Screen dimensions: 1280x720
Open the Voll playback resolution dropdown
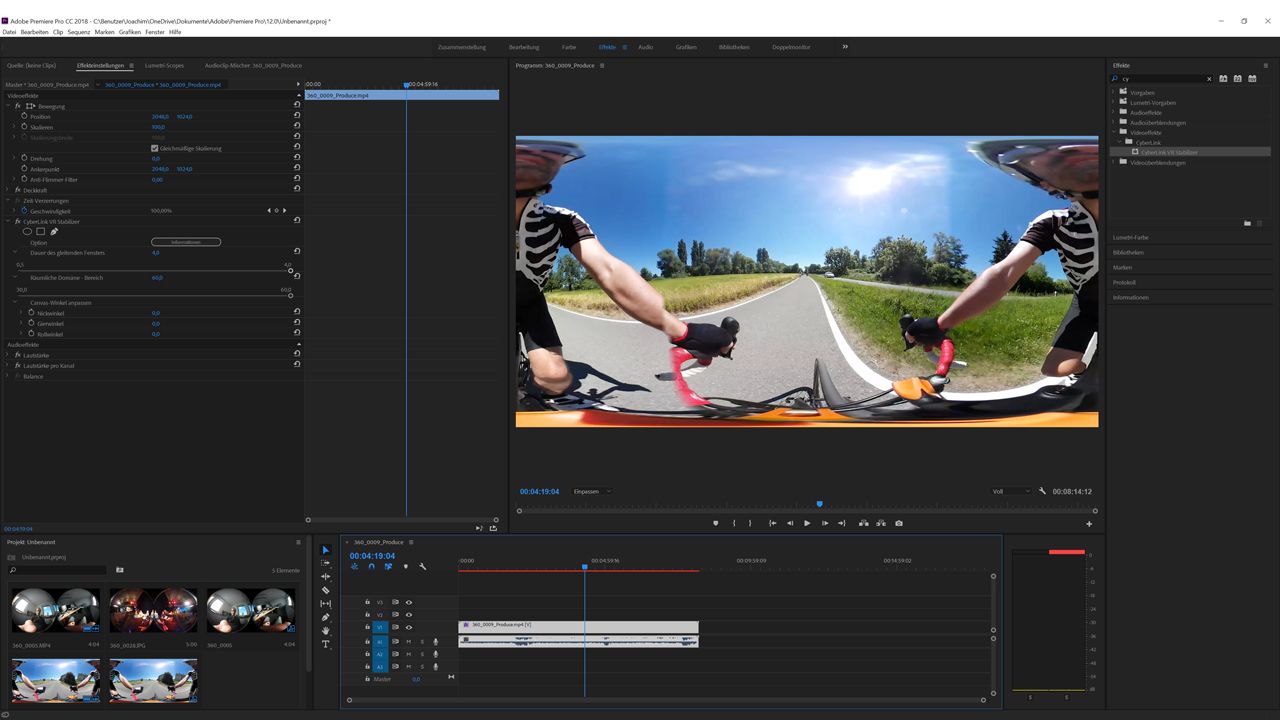click(x=1010, y=491)
